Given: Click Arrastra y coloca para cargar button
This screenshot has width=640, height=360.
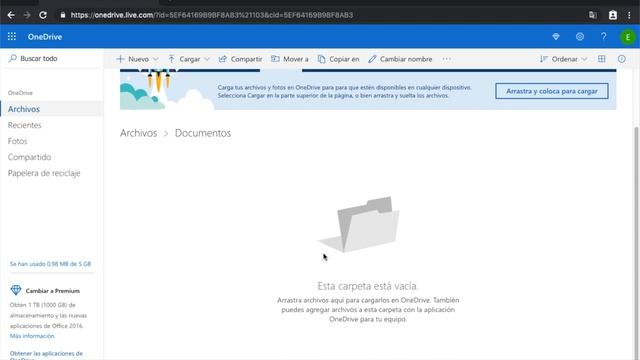Looking at the screenshot, I should click(552, 91).
